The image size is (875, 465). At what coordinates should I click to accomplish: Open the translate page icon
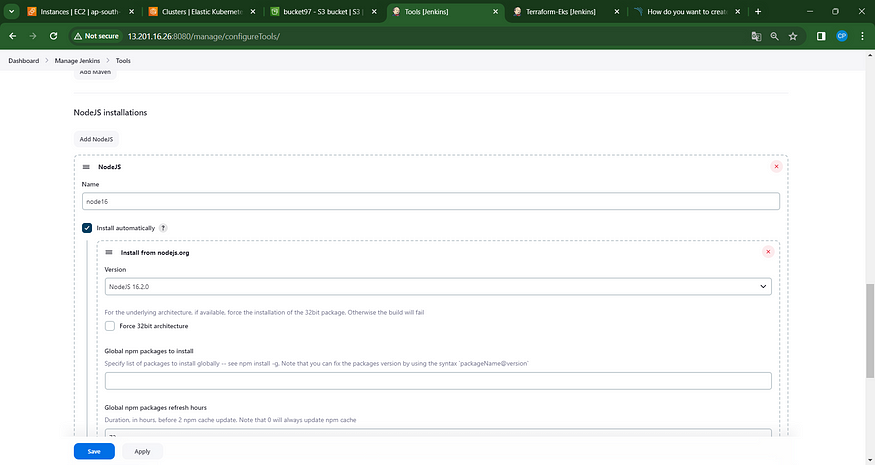click(756, 36)
